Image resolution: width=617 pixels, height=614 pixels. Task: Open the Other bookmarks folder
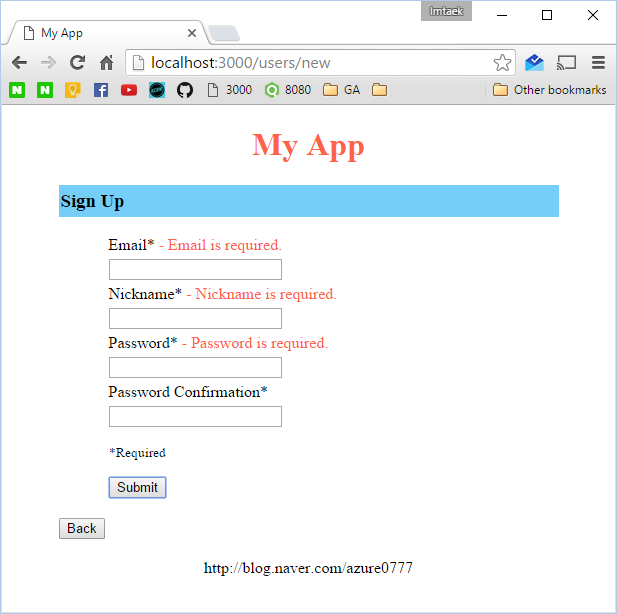[549, 90]
